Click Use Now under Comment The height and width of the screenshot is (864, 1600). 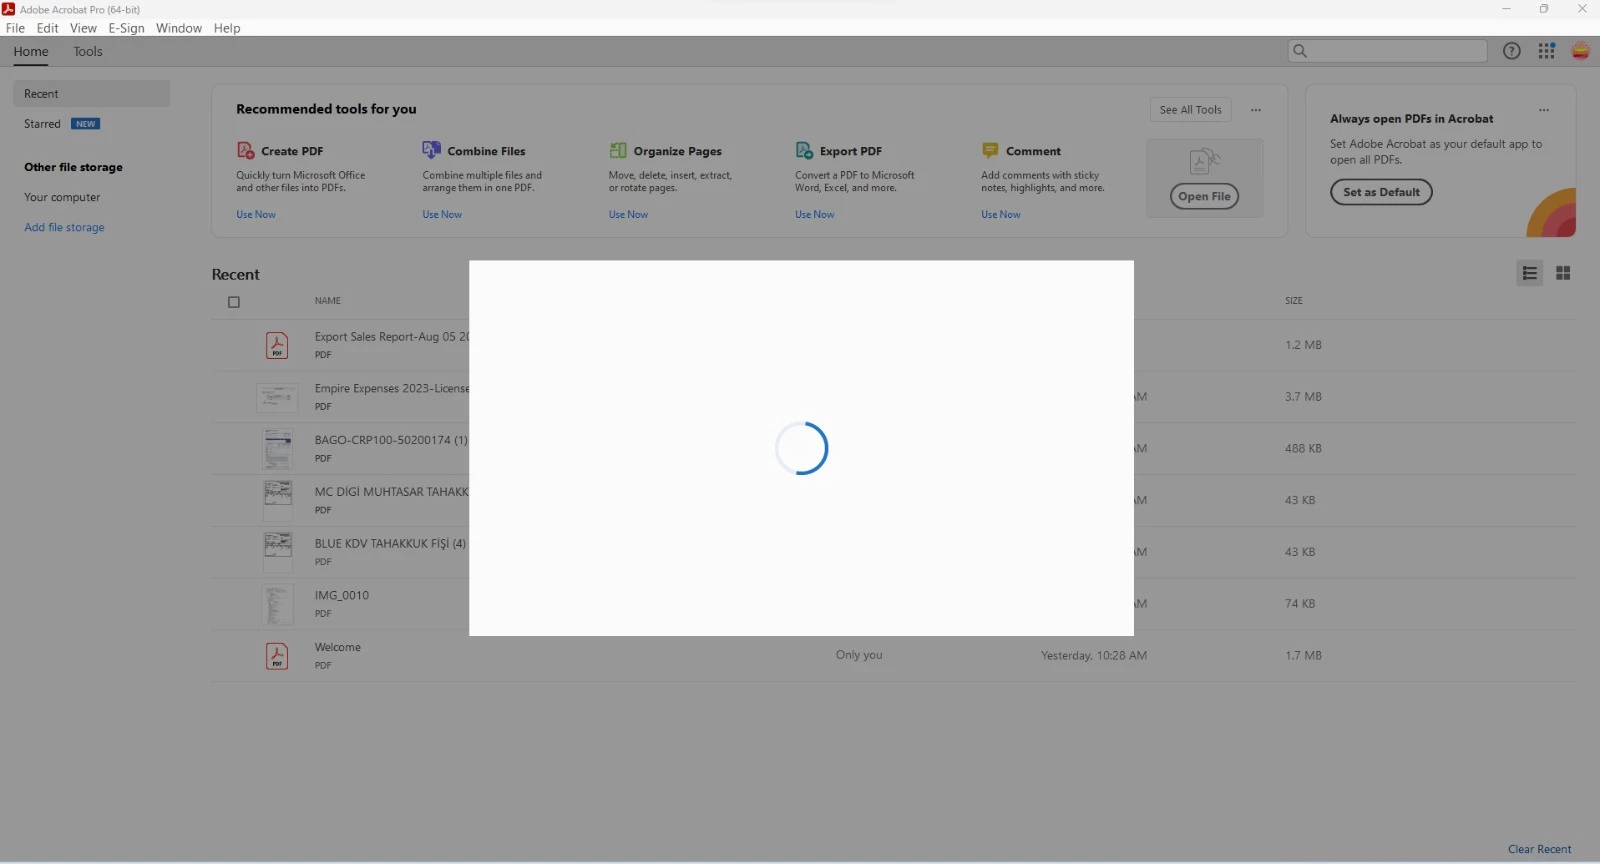point(1001,214)
